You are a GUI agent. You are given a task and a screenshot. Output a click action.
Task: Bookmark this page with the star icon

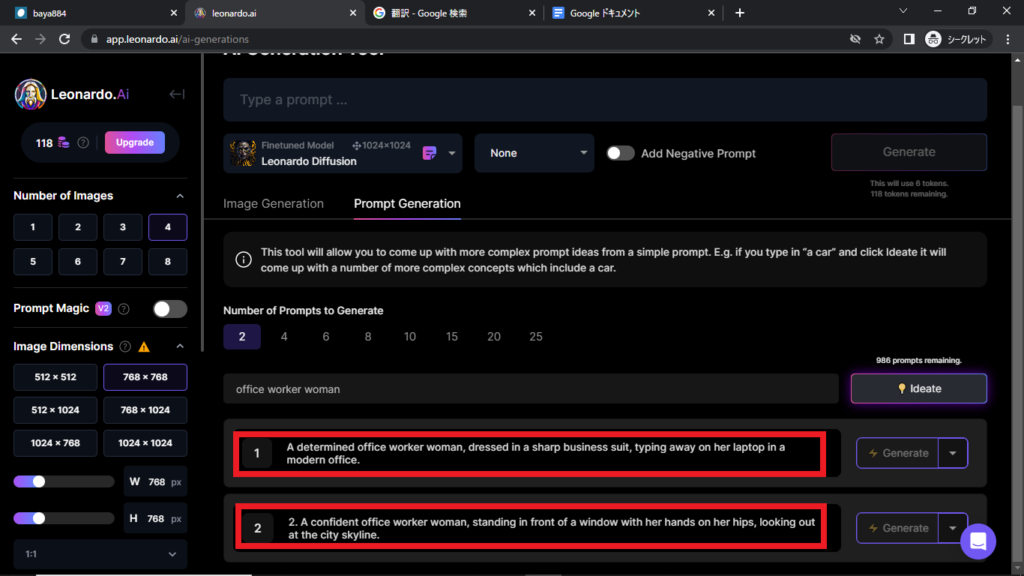tap(879, 39)
